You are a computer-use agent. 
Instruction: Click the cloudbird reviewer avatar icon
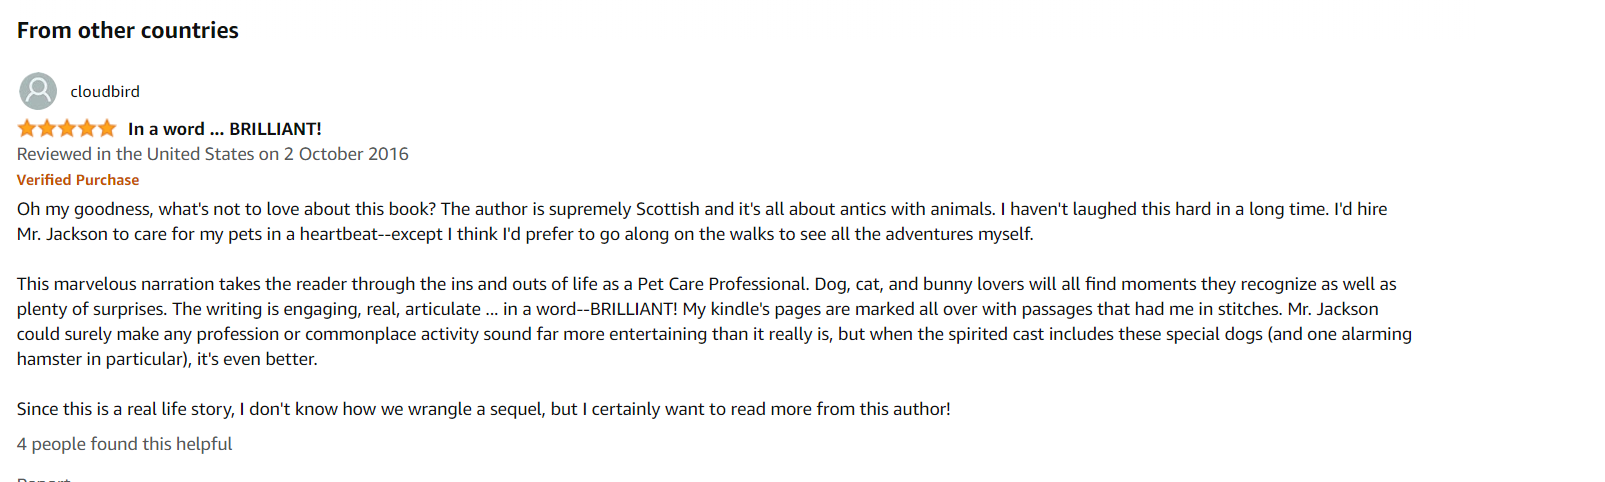tap(38, 91)
